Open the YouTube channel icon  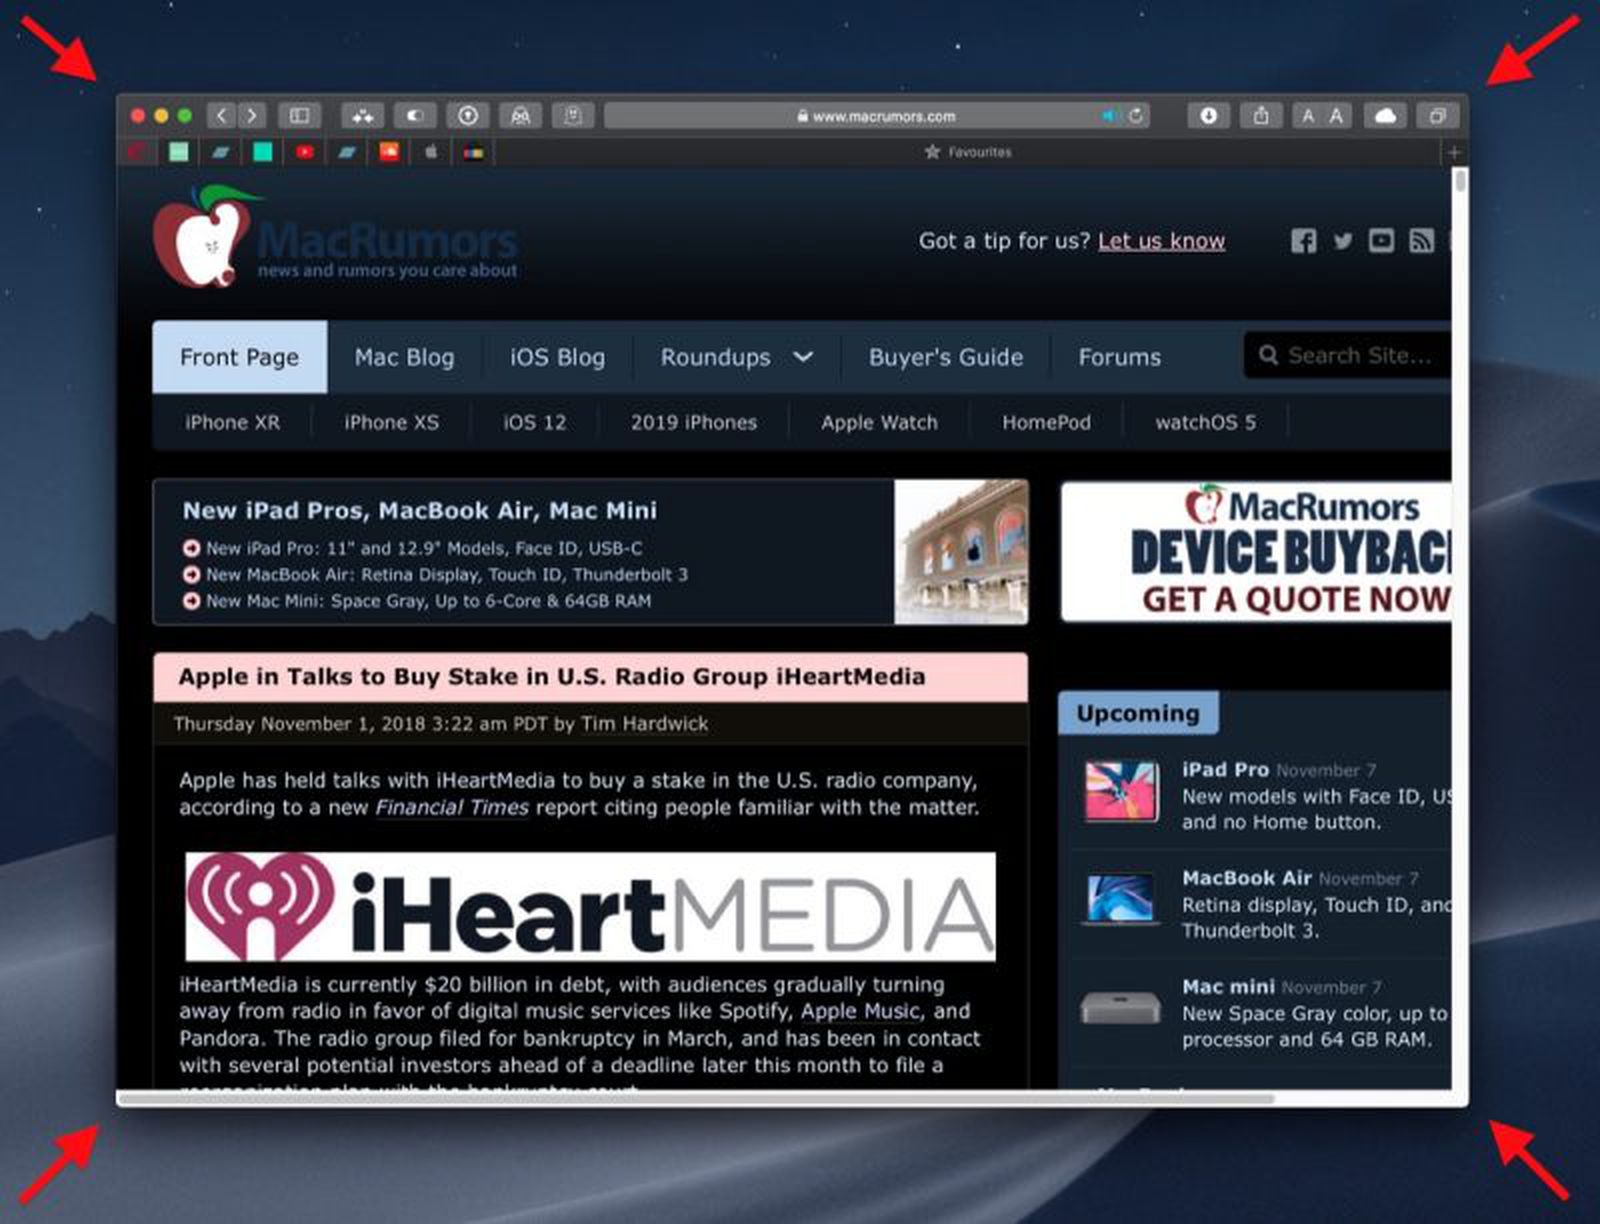coord(1381,241)
